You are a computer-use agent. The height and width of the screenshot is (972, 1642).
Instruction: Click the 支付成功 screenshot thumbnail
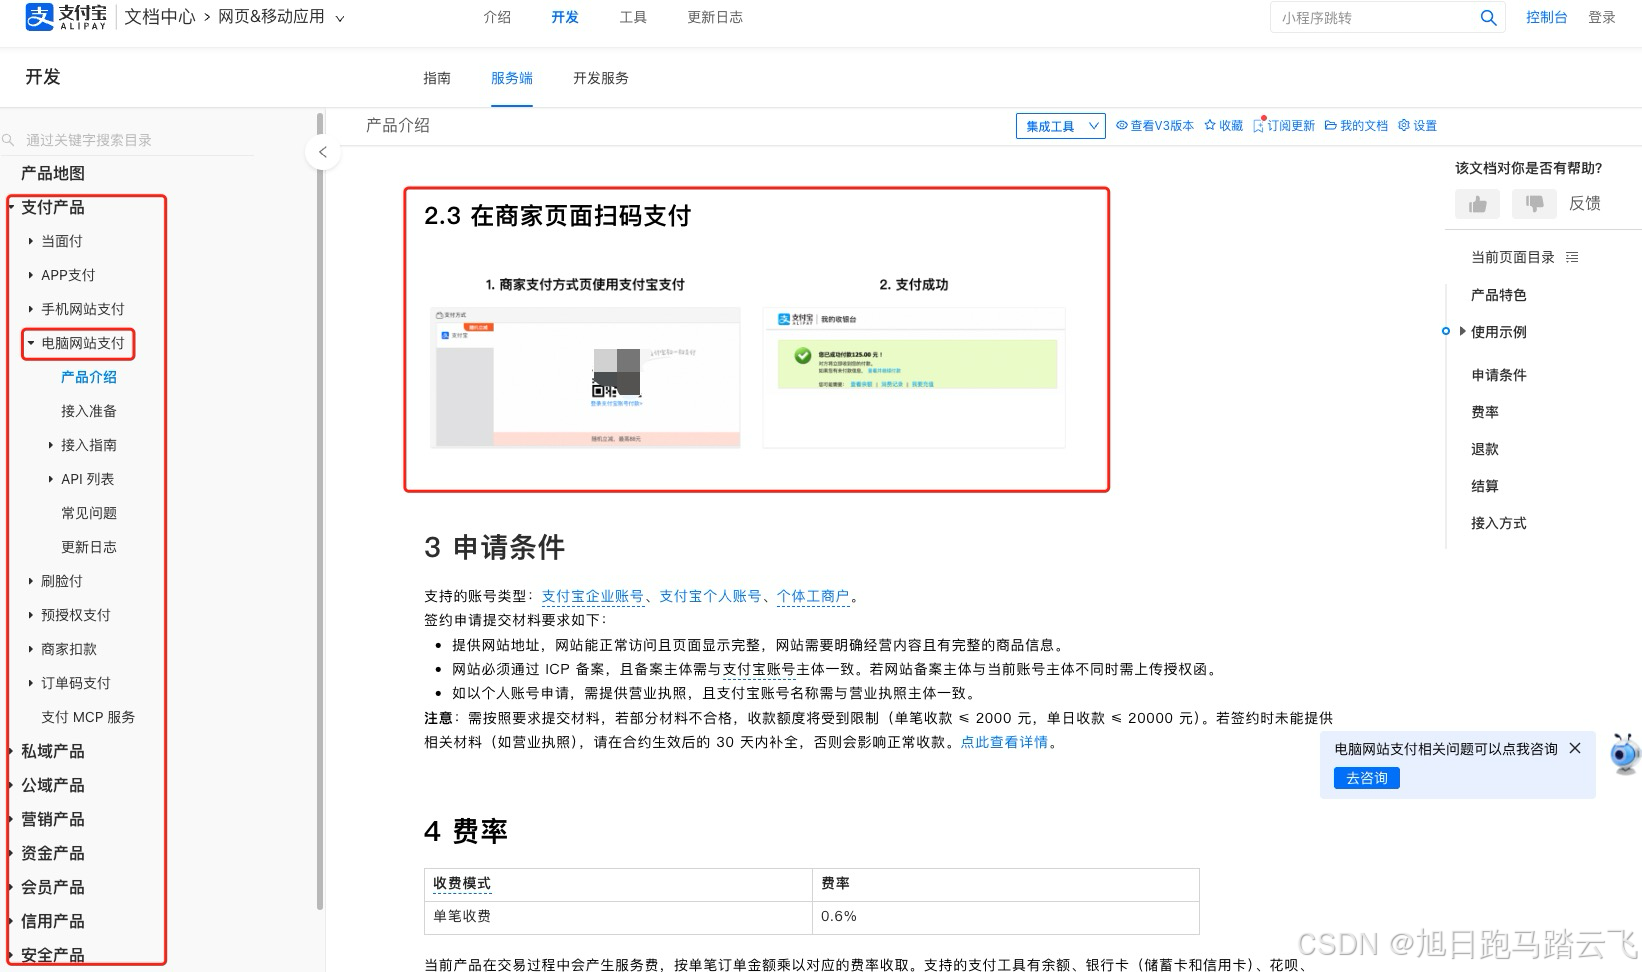pyautogui.click(x=914, y=377)
